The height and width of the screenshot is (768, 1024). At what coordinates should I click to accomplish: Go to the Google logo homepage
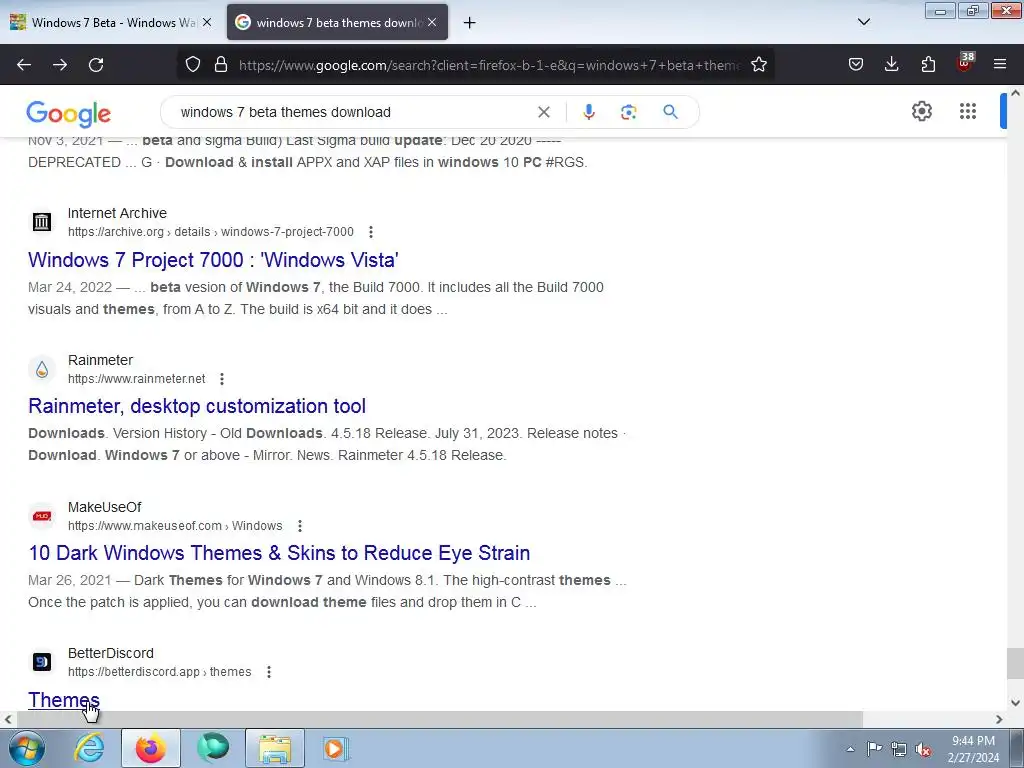coord(69,114)
